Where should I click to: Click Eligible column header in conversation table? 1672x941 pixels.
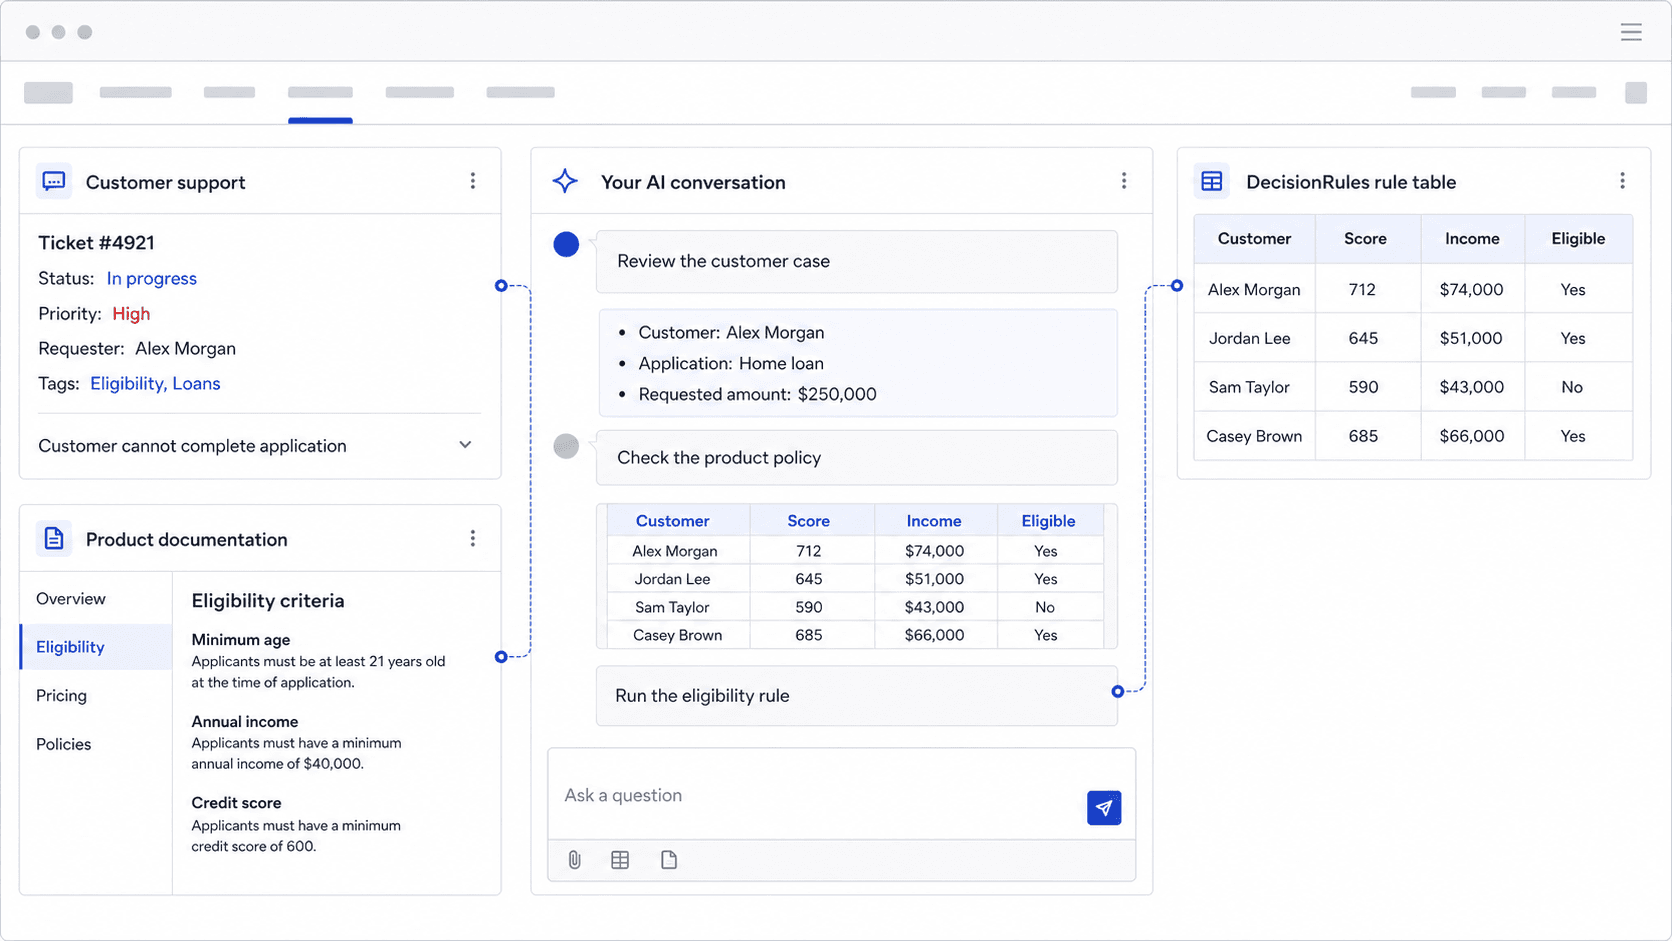pyautogui.click(x=1048, y=521)
